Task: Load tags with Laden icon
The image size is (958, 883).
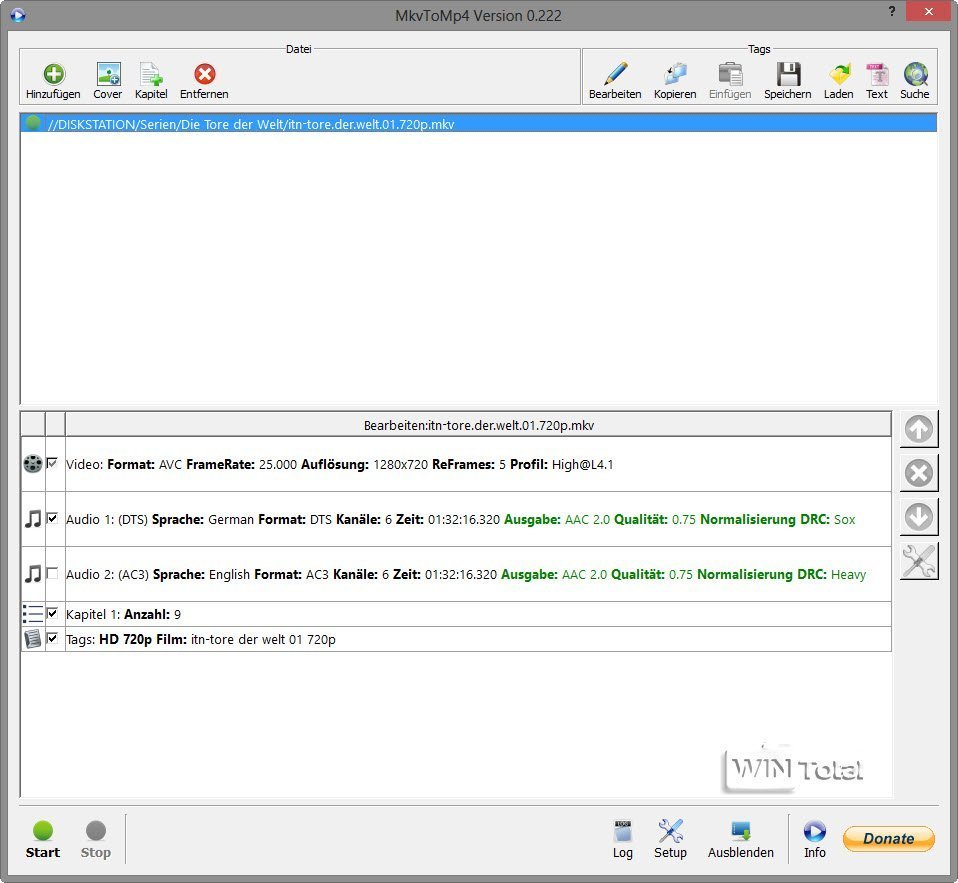Action: pos(839,75)
